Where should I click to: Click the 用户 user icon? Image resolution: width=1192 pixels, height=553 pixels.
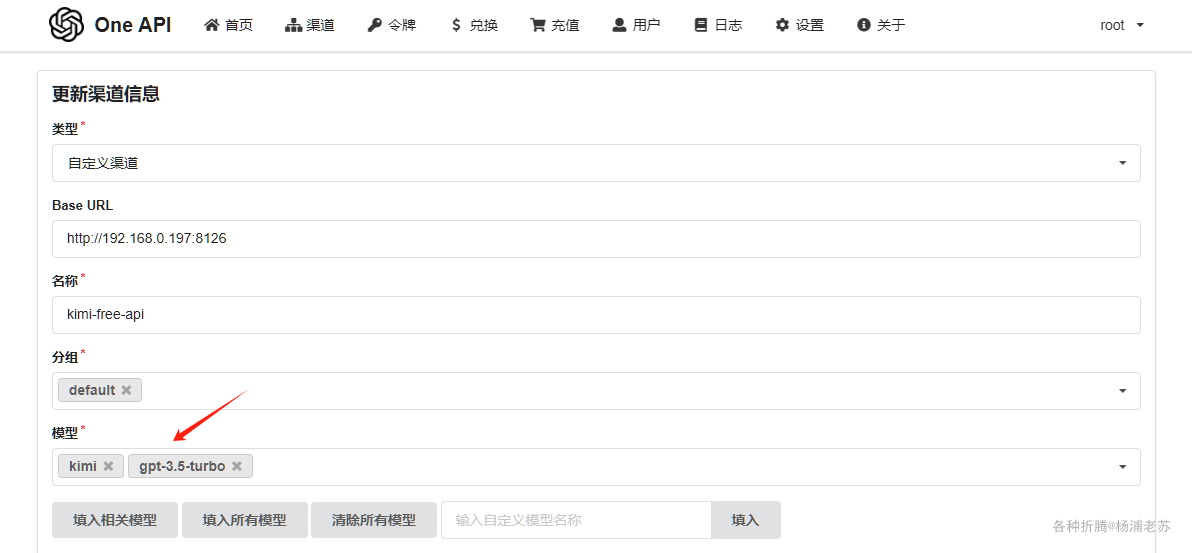tap(620, 25)
